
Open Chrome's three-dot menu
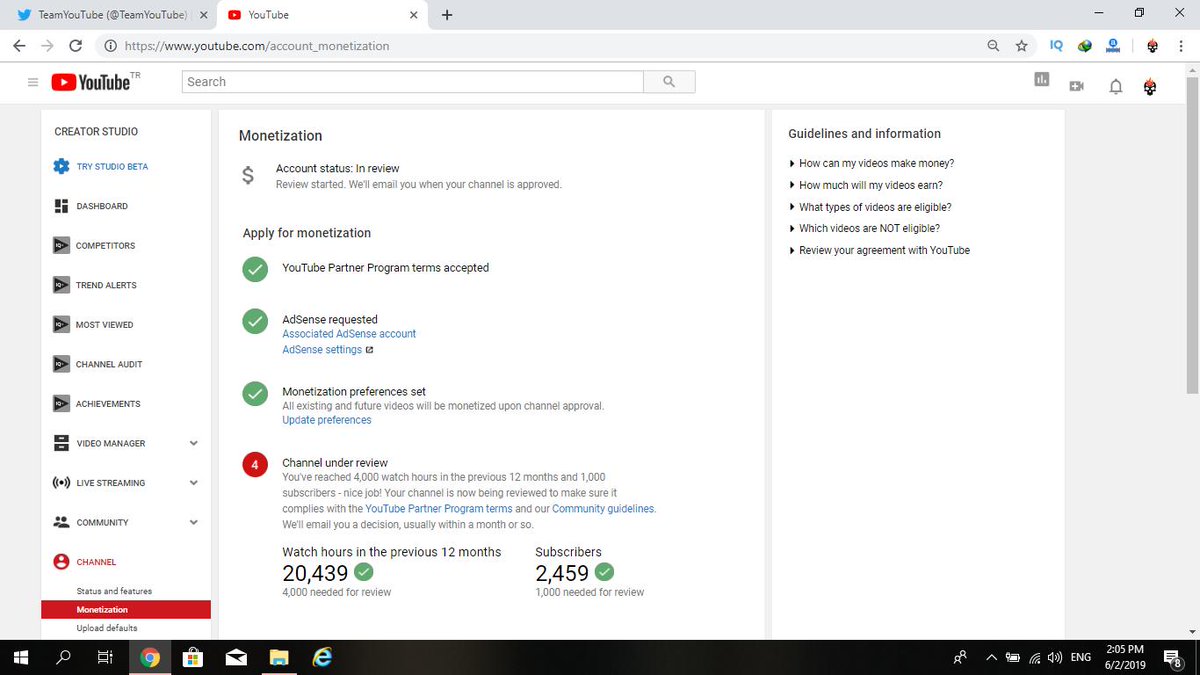tap(1182, 46)
